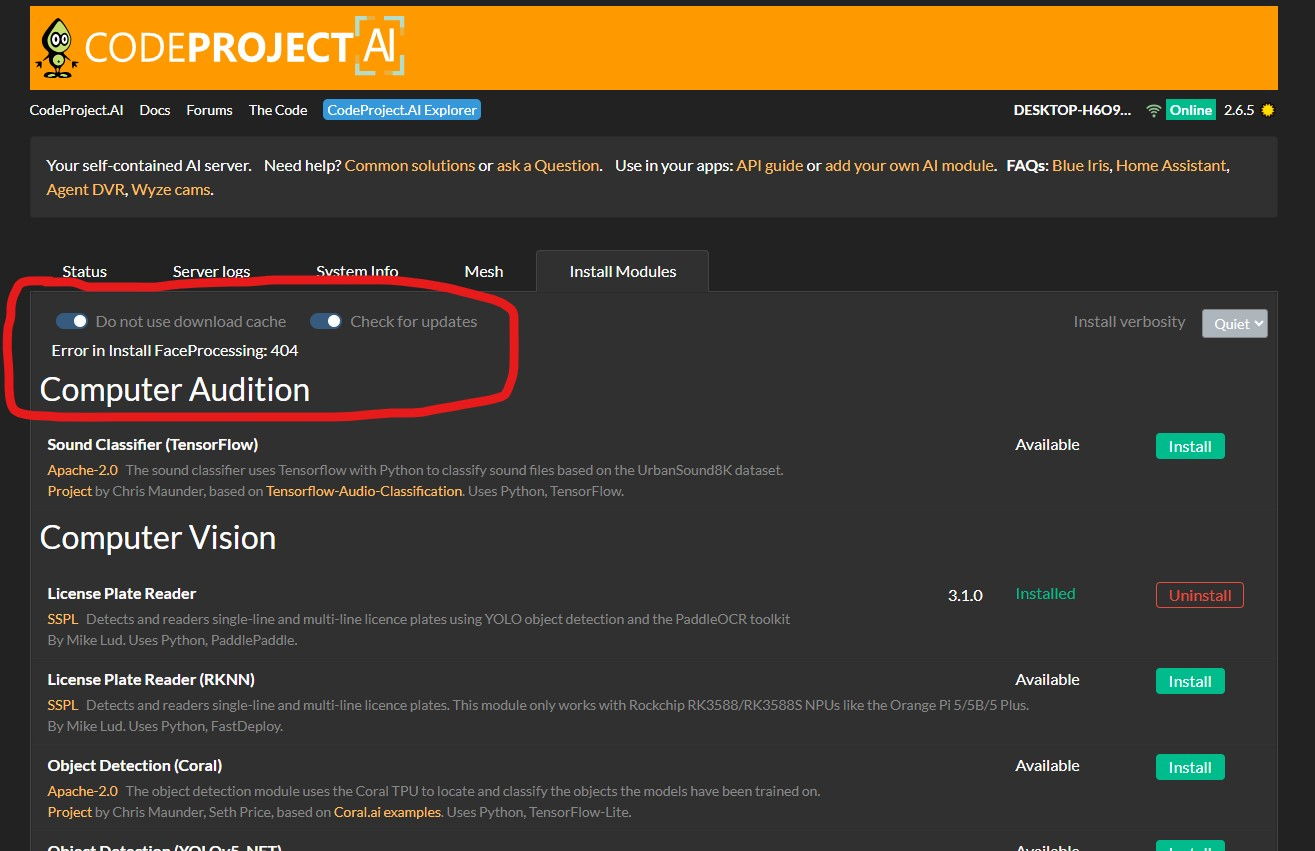Install the Sound Classifier (TensorFlow) module
The image size is (1315, 851).
click(1190, 446)
